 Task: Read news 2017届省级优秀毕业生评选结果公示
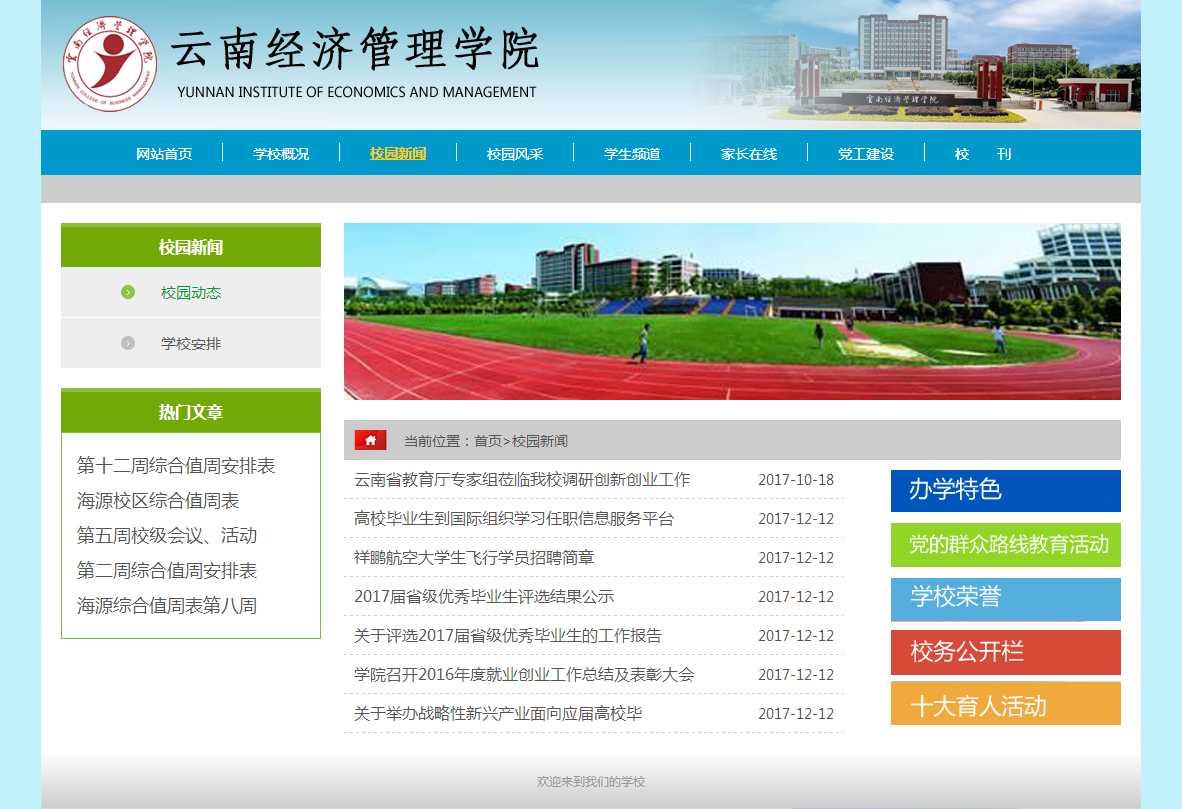coord(484,597)
